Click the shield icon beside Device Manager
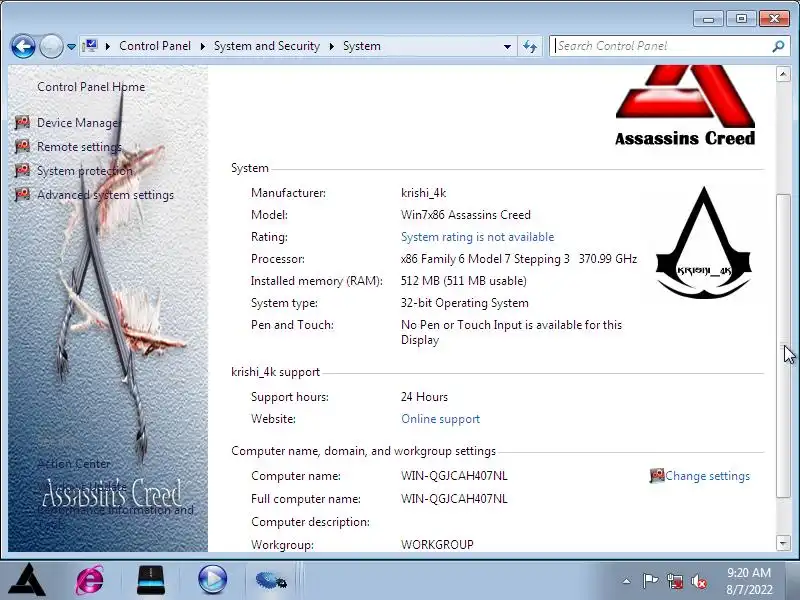The height and width of the screenshot is (600, 800). click(22, 122)
